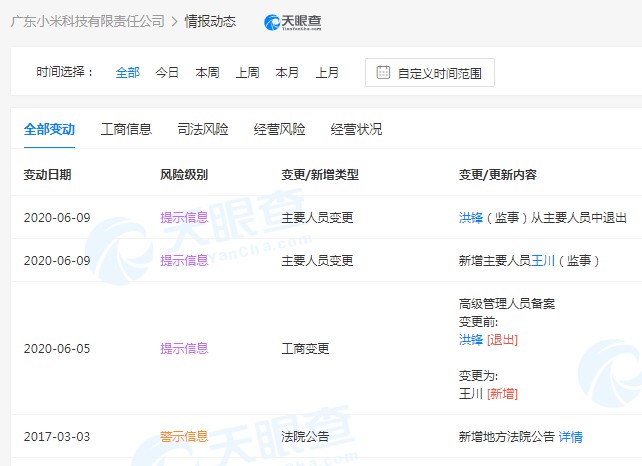Screen dimensions: 642x466
Task: Click the 高级管理人员备案 text
Action: 507,303
